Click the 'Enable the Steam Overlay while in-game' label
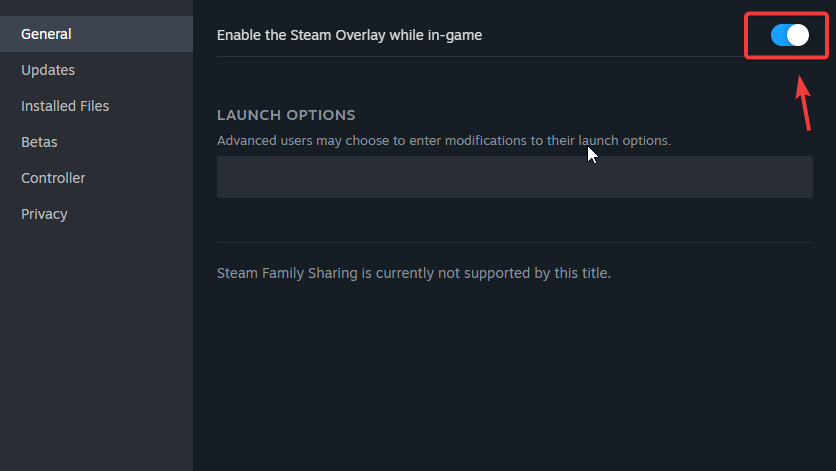This screenshot has width=836, height=471. (x=349, y=35)
